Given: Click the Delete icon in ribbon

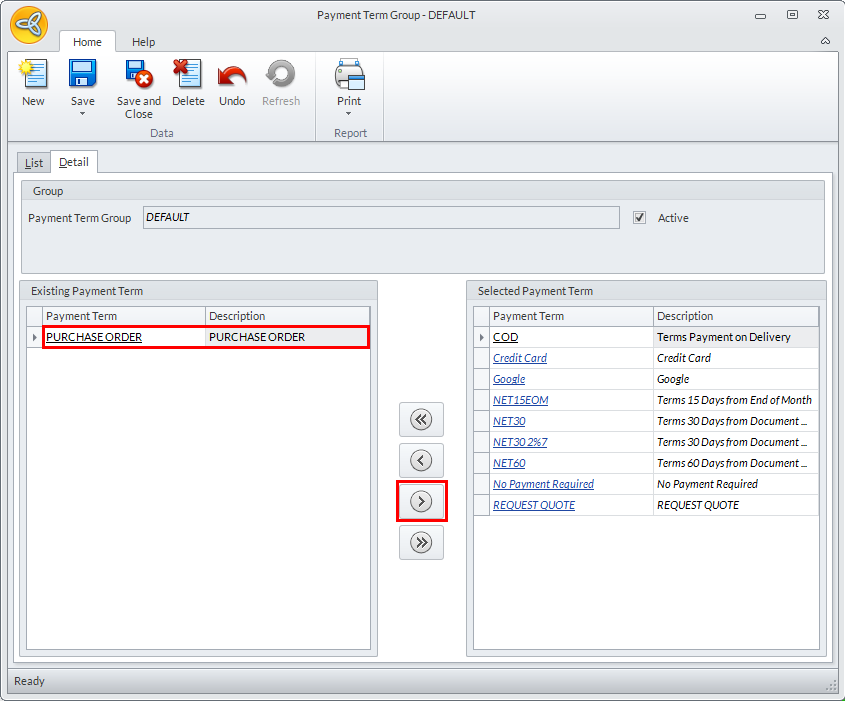Looking at the screenshot, I should pyautogui.click(x=187, y=75).
